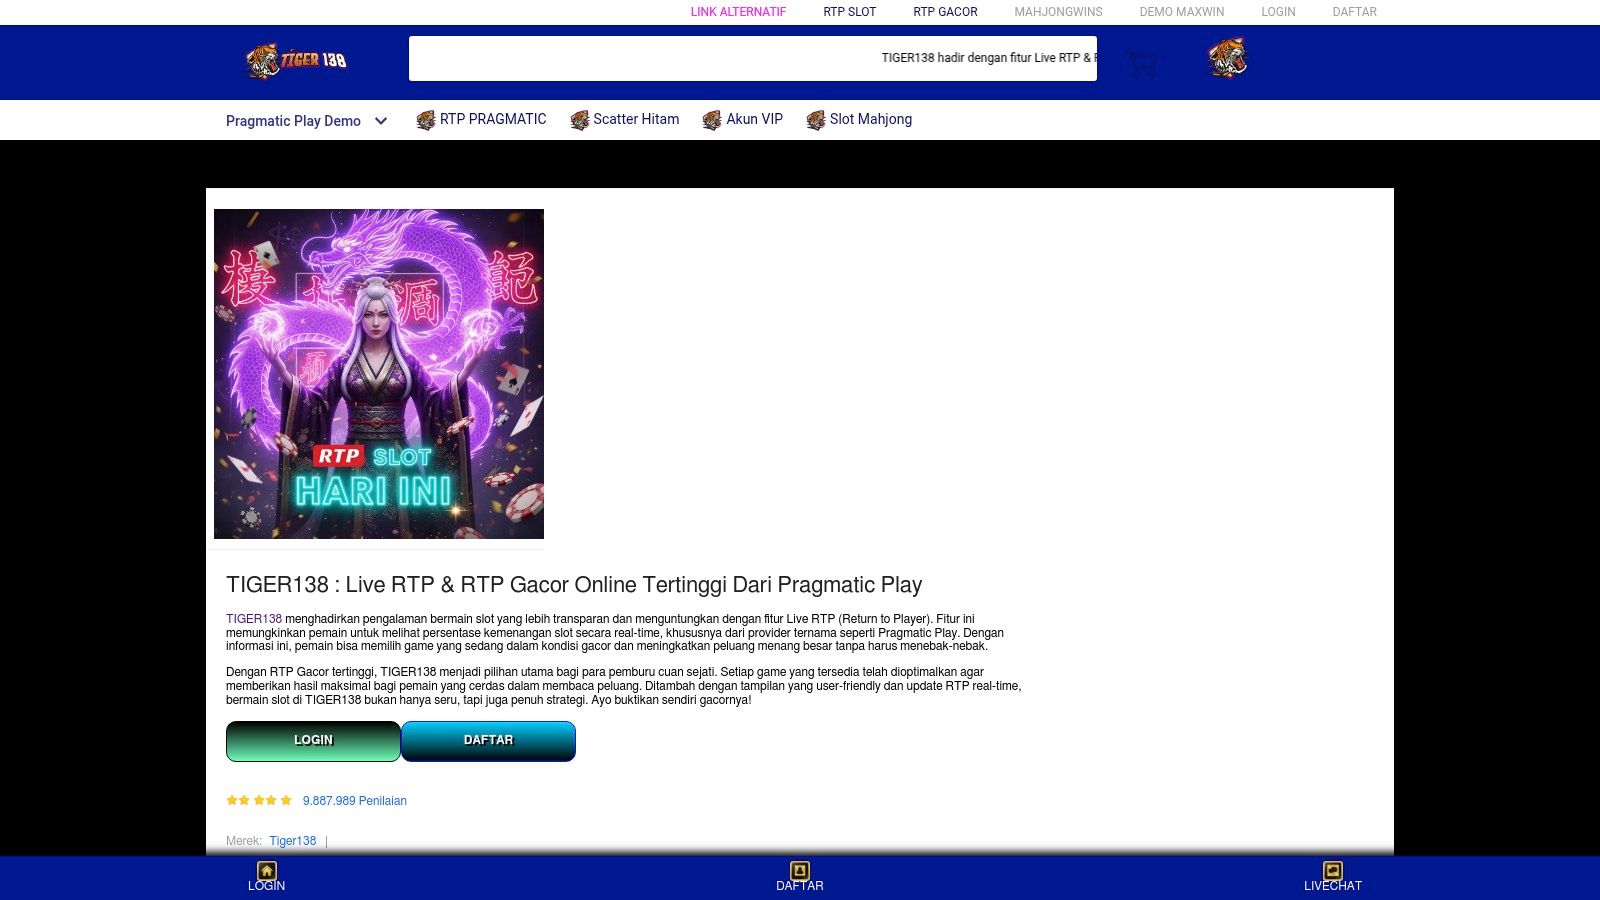1600x900 pixels.
Task: Click the tiger icon beside RTP PRAGMATIC
Action: 426,120
